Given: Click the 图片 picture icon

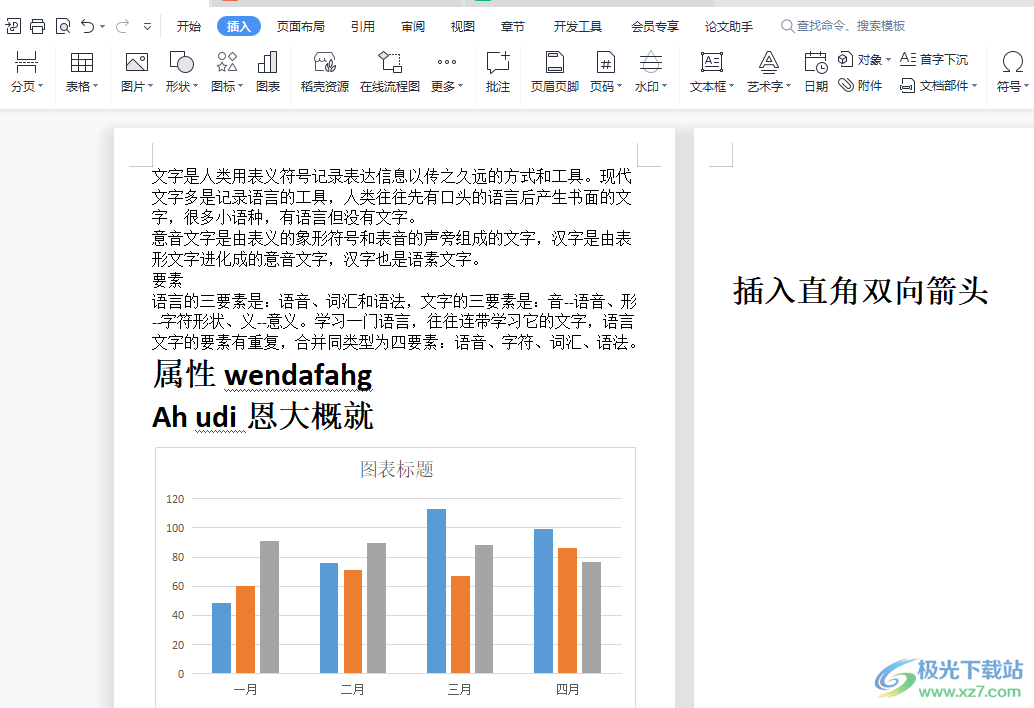Looking at the screenshot, I should [137, 63].
